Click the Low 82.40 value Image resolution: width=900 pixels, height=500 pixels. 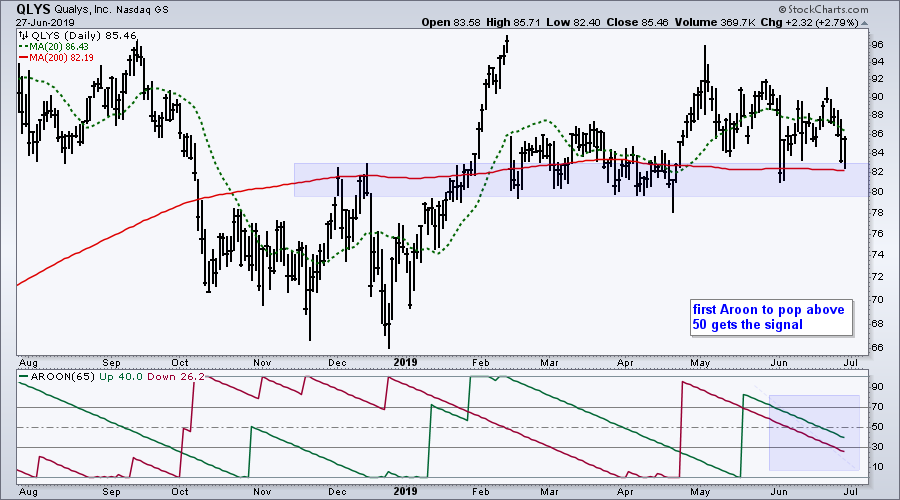coord(573,23)
